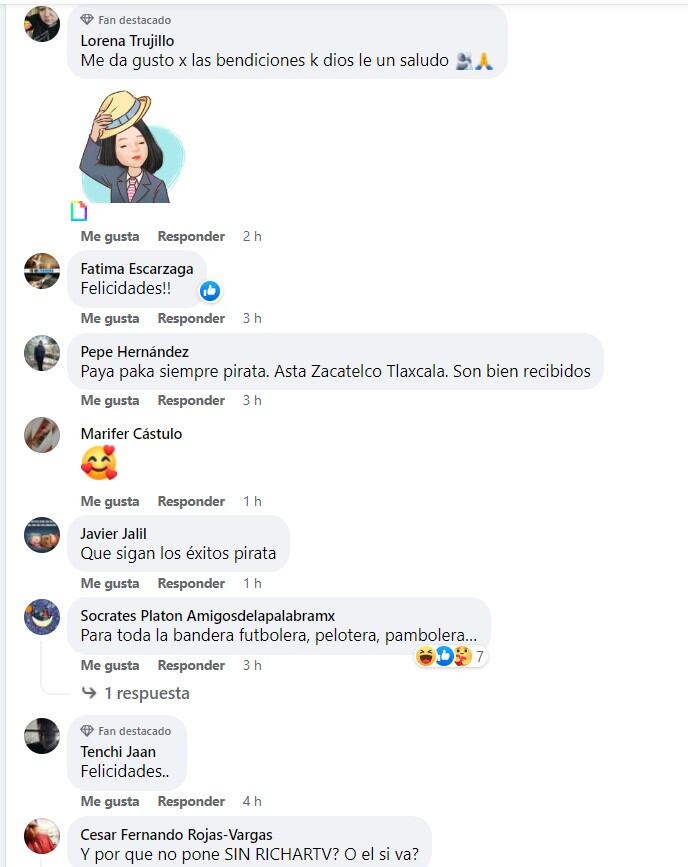Open Cesar Fernando Rojas-Vargas profile name
Screen dimensions: 688x867
pos(176,834)
